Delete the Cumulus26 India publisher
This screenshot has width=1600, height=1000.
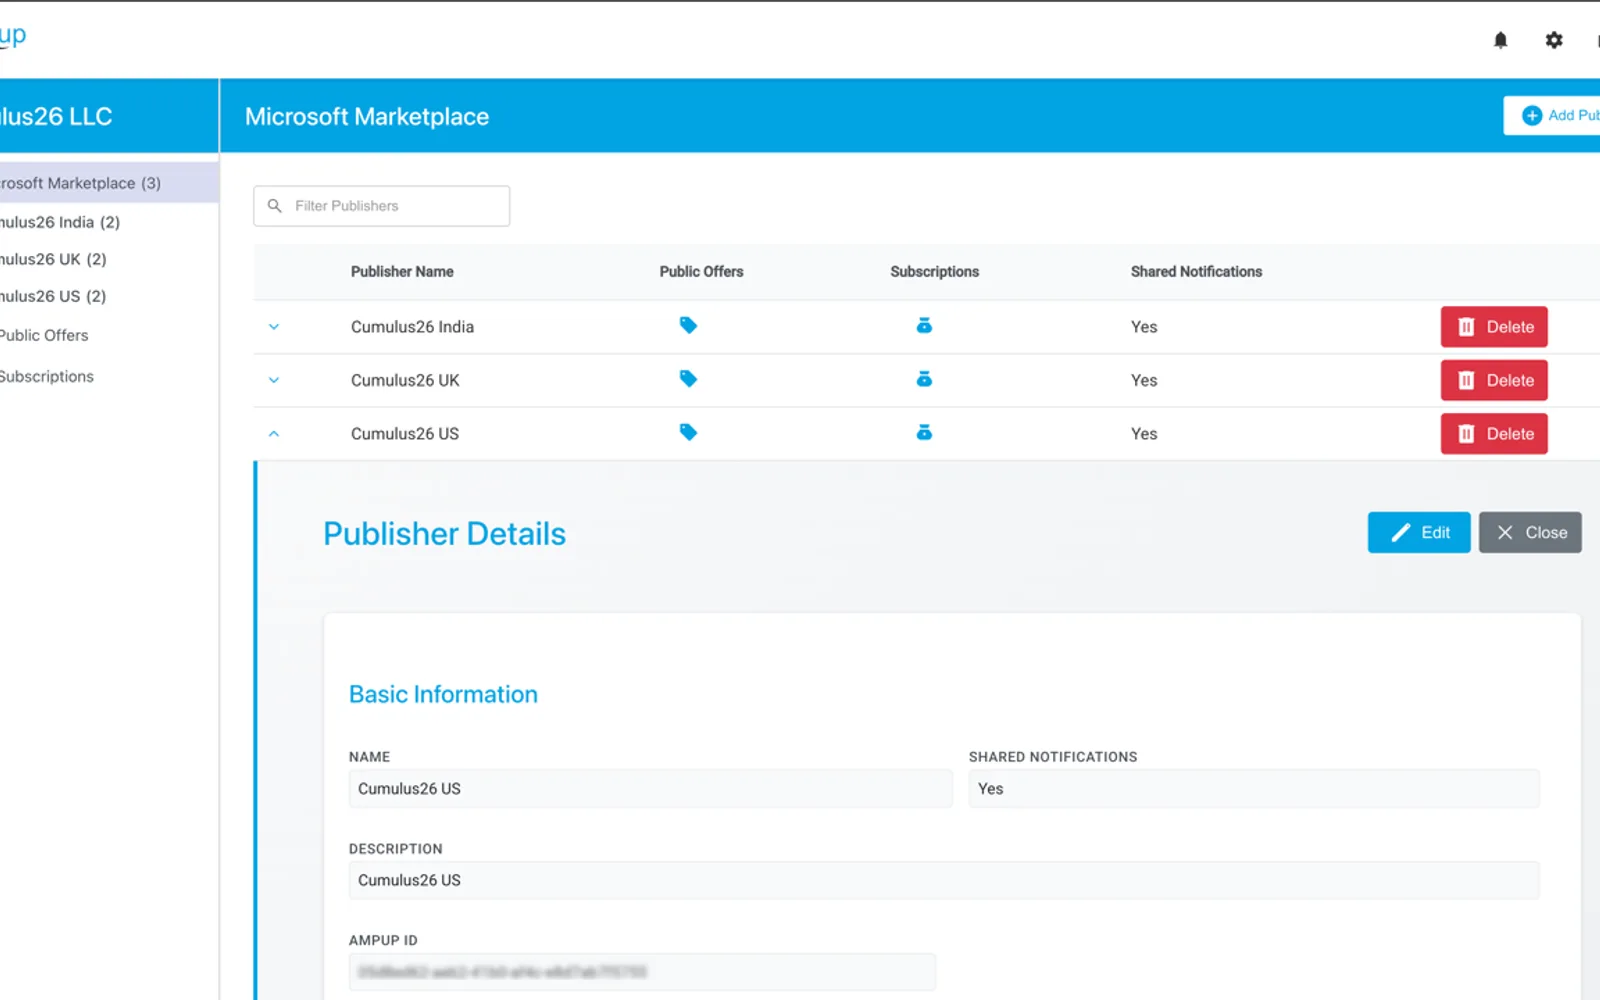tap(1494, 327)
